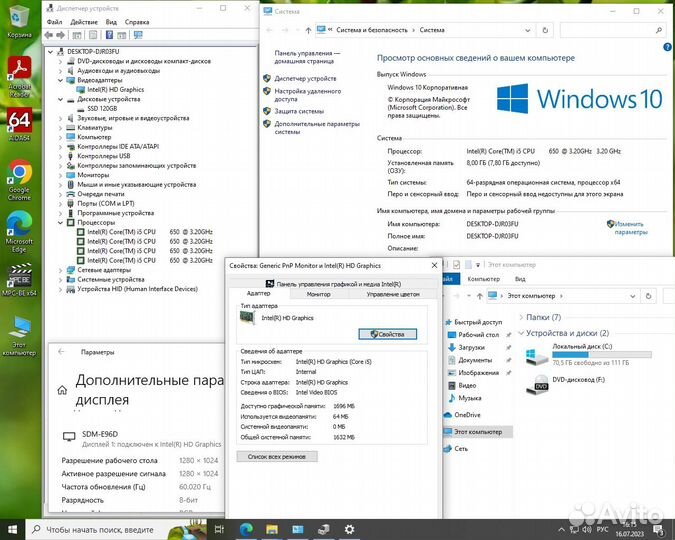
Task: Click blue help icon in System window
Action: point(667,47)
